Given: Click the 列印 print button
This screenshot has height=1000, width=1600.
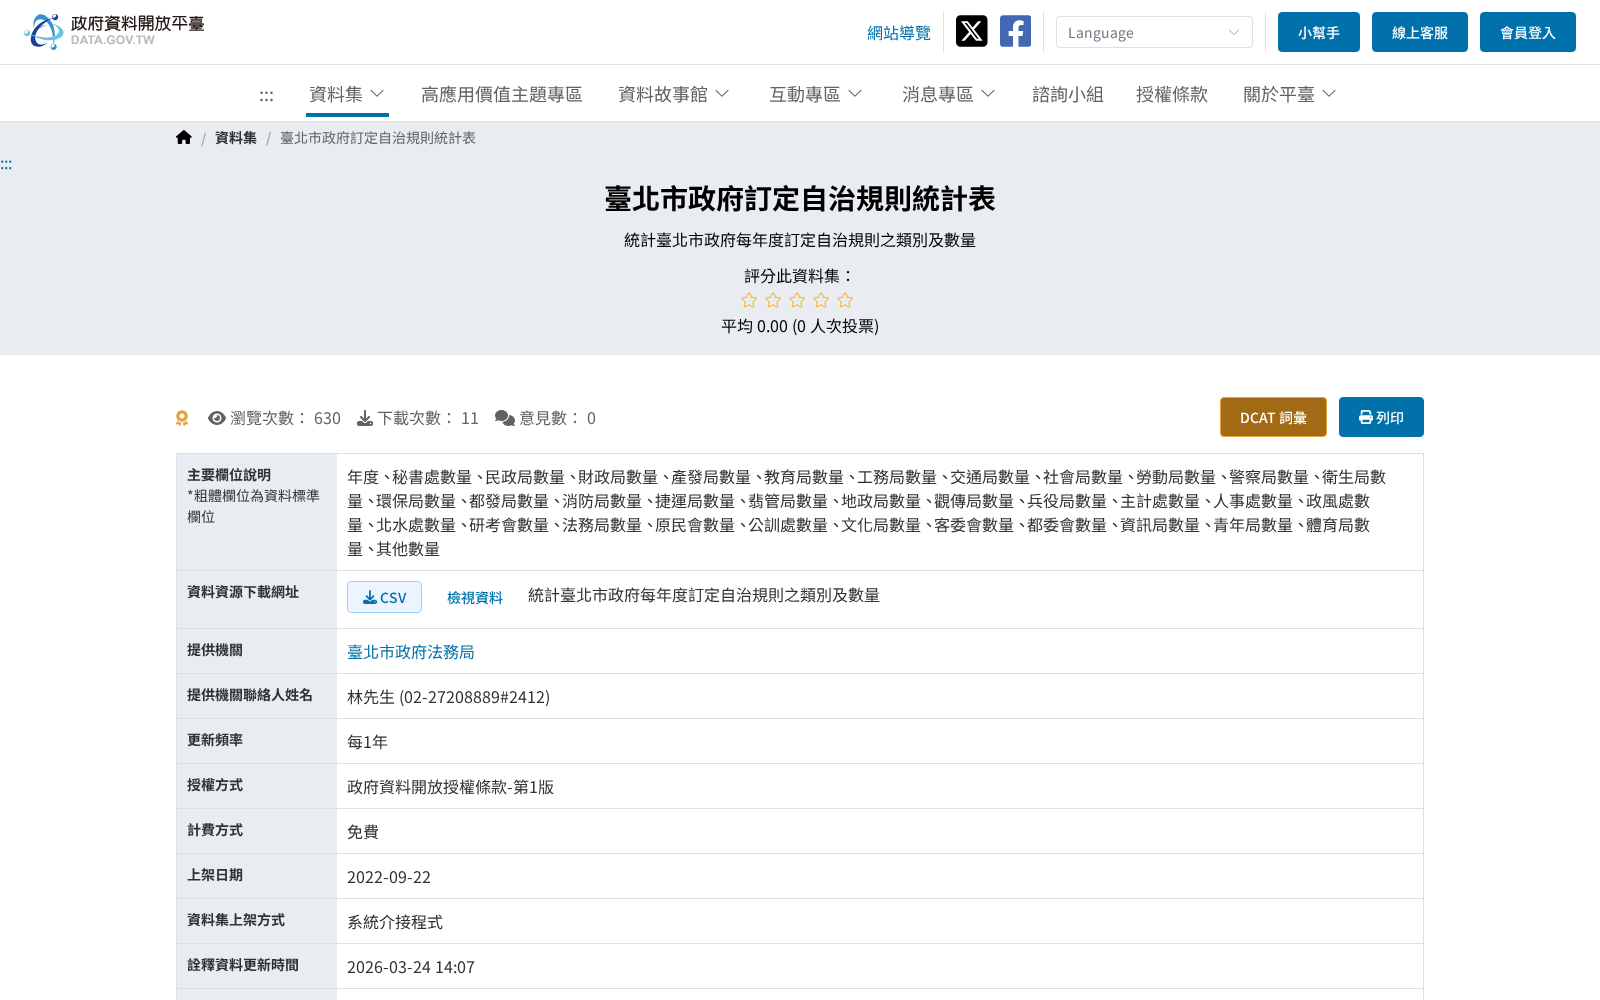Looking at the screenshot, I should pos(1381,417).
